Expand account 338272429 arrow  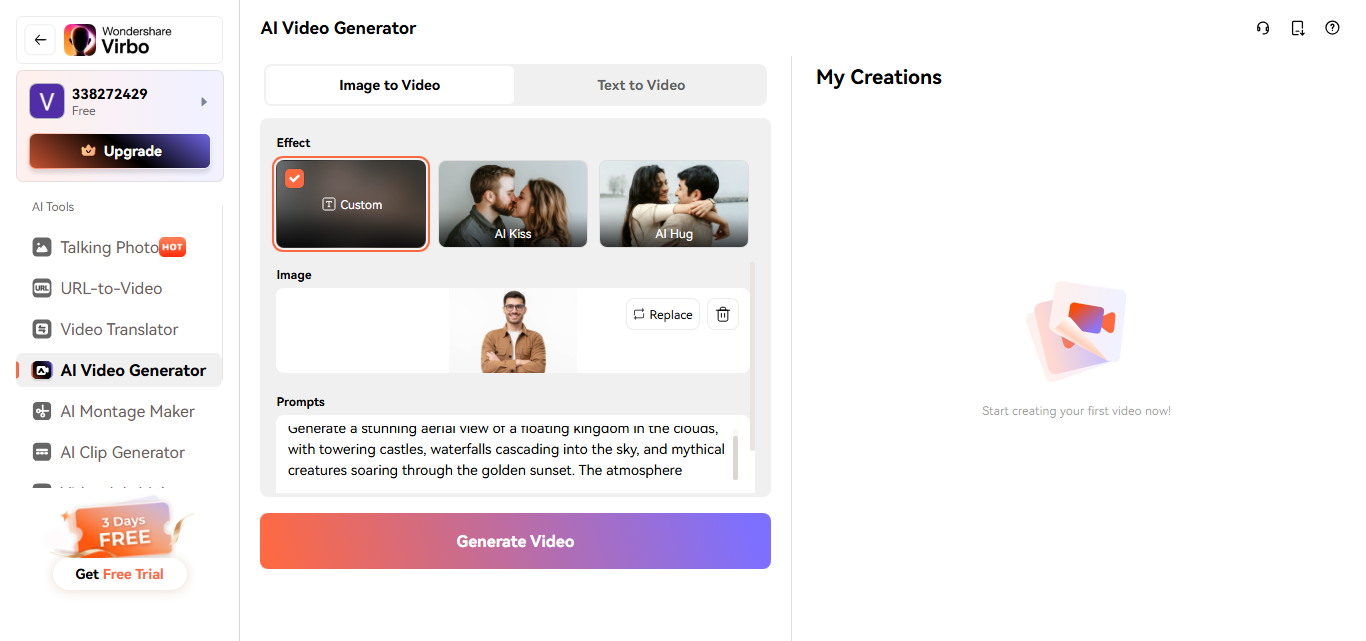204,102
